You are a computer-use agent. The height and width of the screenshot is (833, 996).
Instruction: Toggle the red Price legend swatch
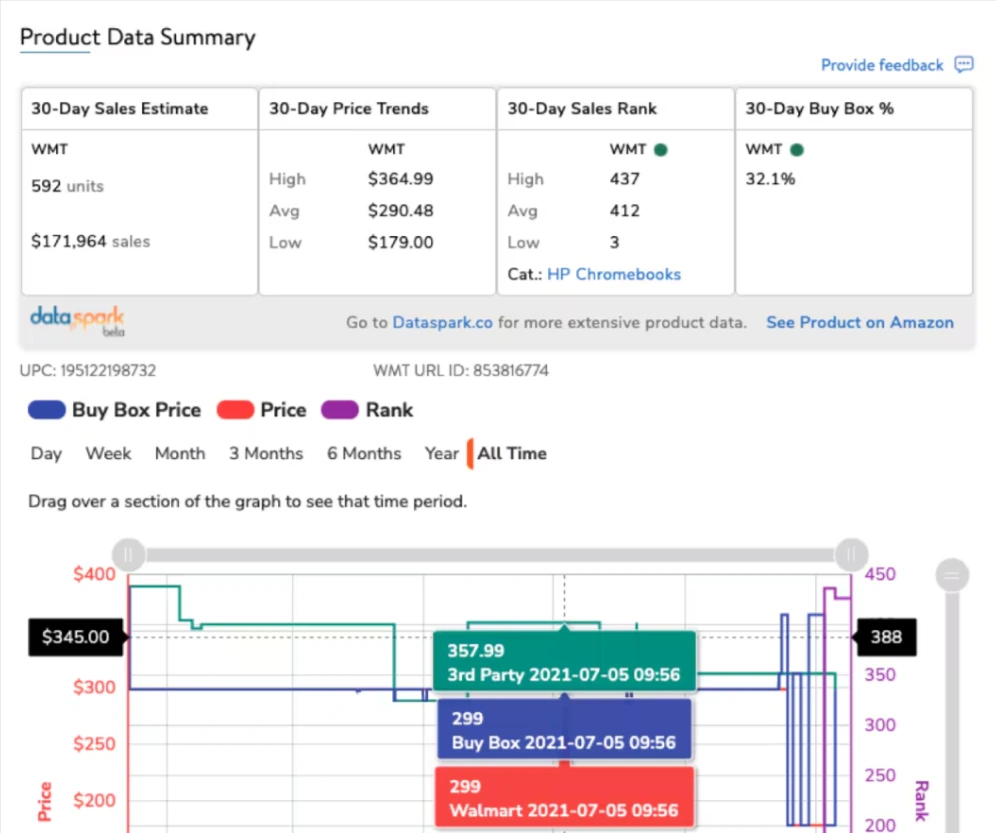(x=235, y=410)
